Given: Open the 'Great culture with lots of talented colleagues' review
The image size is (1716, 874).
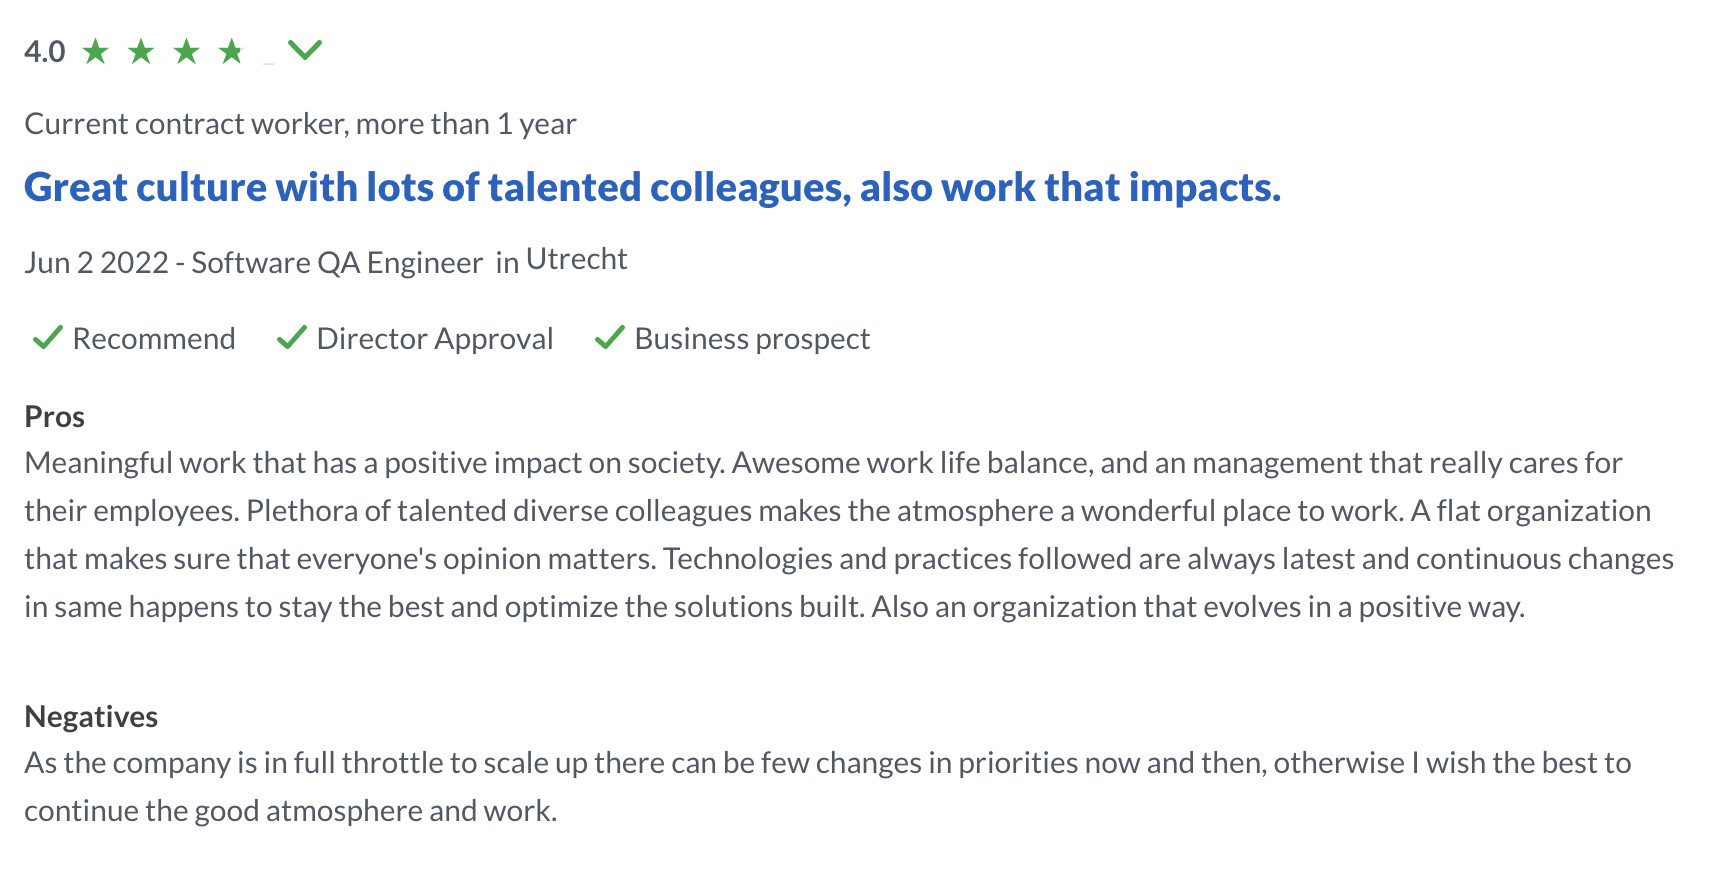Looking at the screenshot, I should coord(652,188).
